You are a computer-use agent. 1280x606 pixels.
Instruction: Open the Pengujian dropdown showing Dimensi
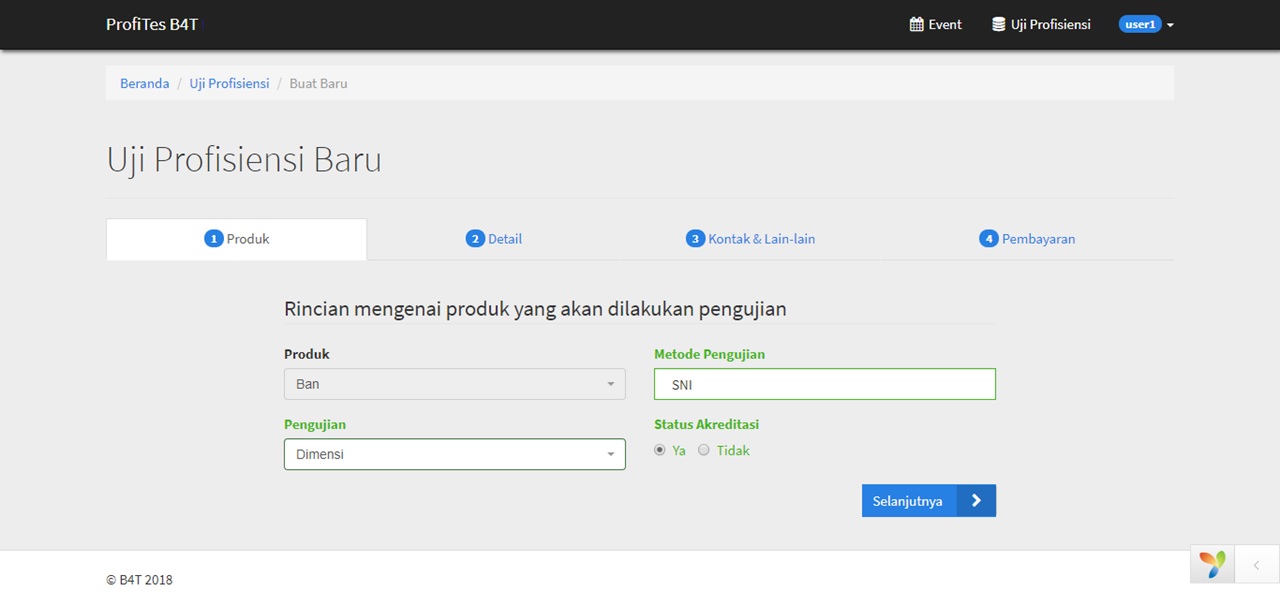click(x=454, y=454)
